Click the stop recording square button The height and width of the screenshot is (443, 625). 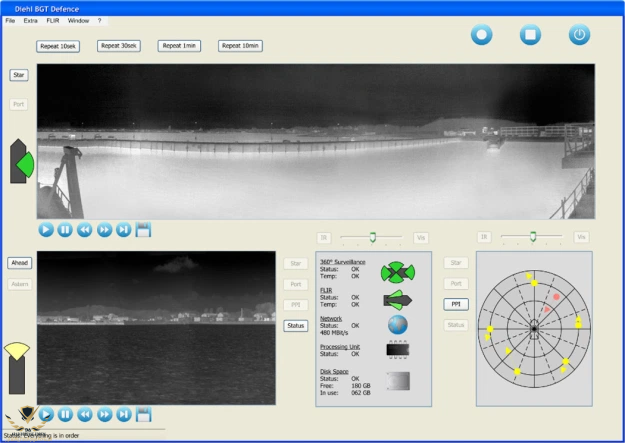[530, 35]
